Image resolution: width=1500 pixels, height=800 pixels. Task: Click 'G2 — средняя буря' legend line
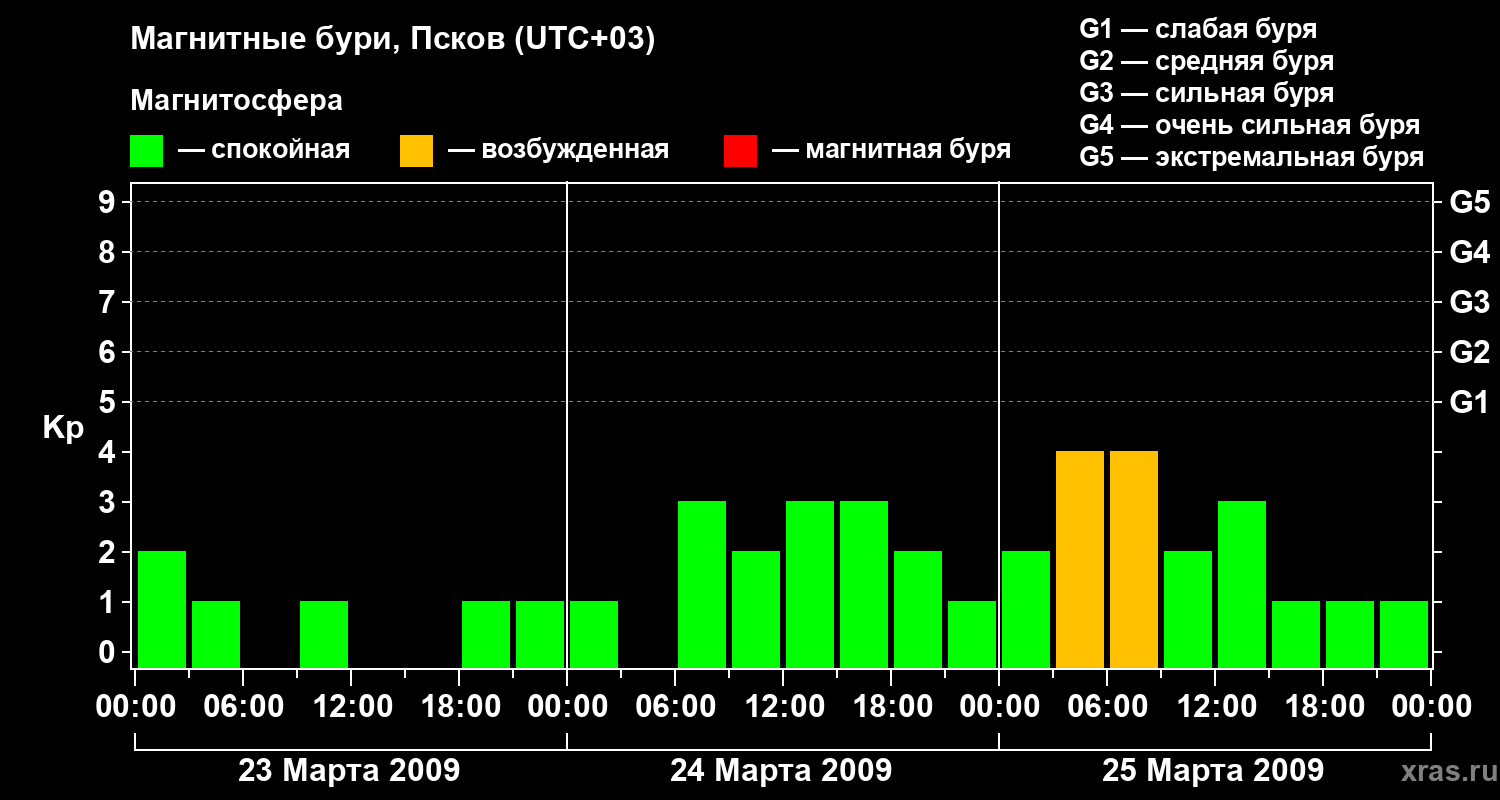point(1206,61)
